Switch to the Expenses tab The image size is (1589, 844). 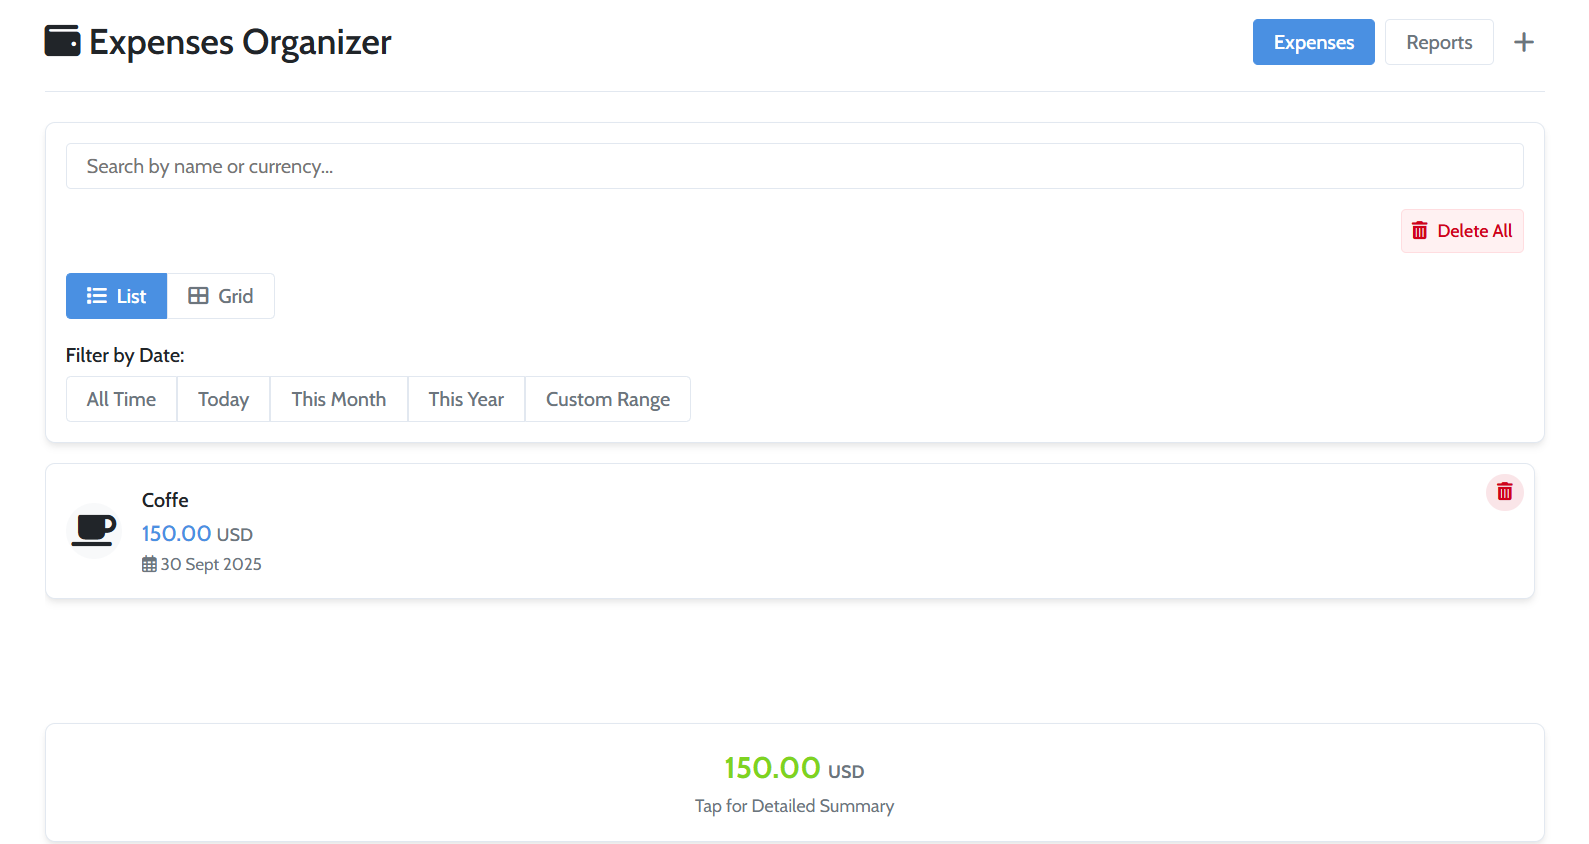pyautogui.click(x=1313, y=41)
